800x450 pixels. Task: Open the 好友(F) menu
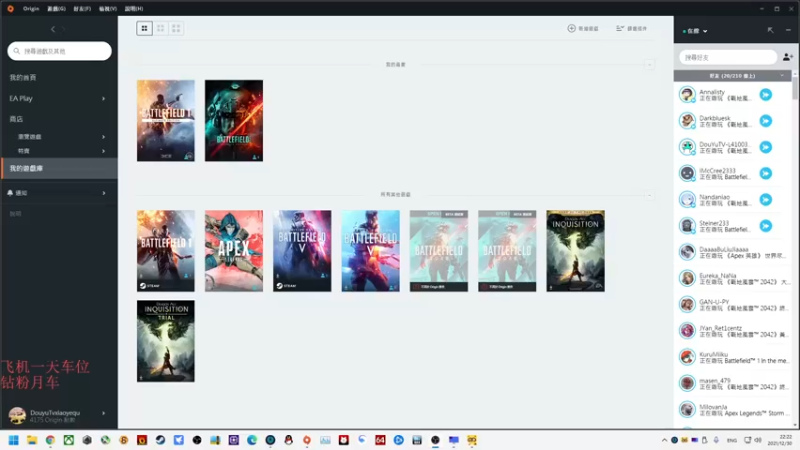82,9
